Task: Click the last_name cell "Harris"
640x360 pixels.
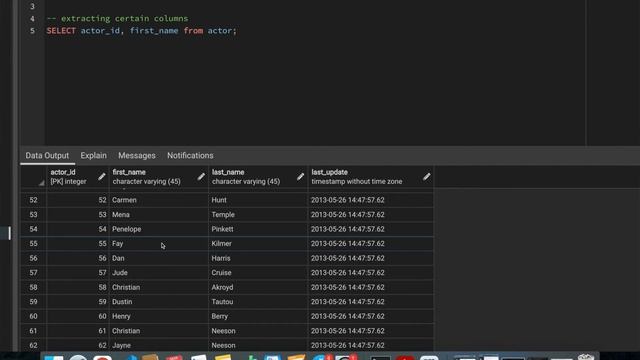Action: (258, 258)
